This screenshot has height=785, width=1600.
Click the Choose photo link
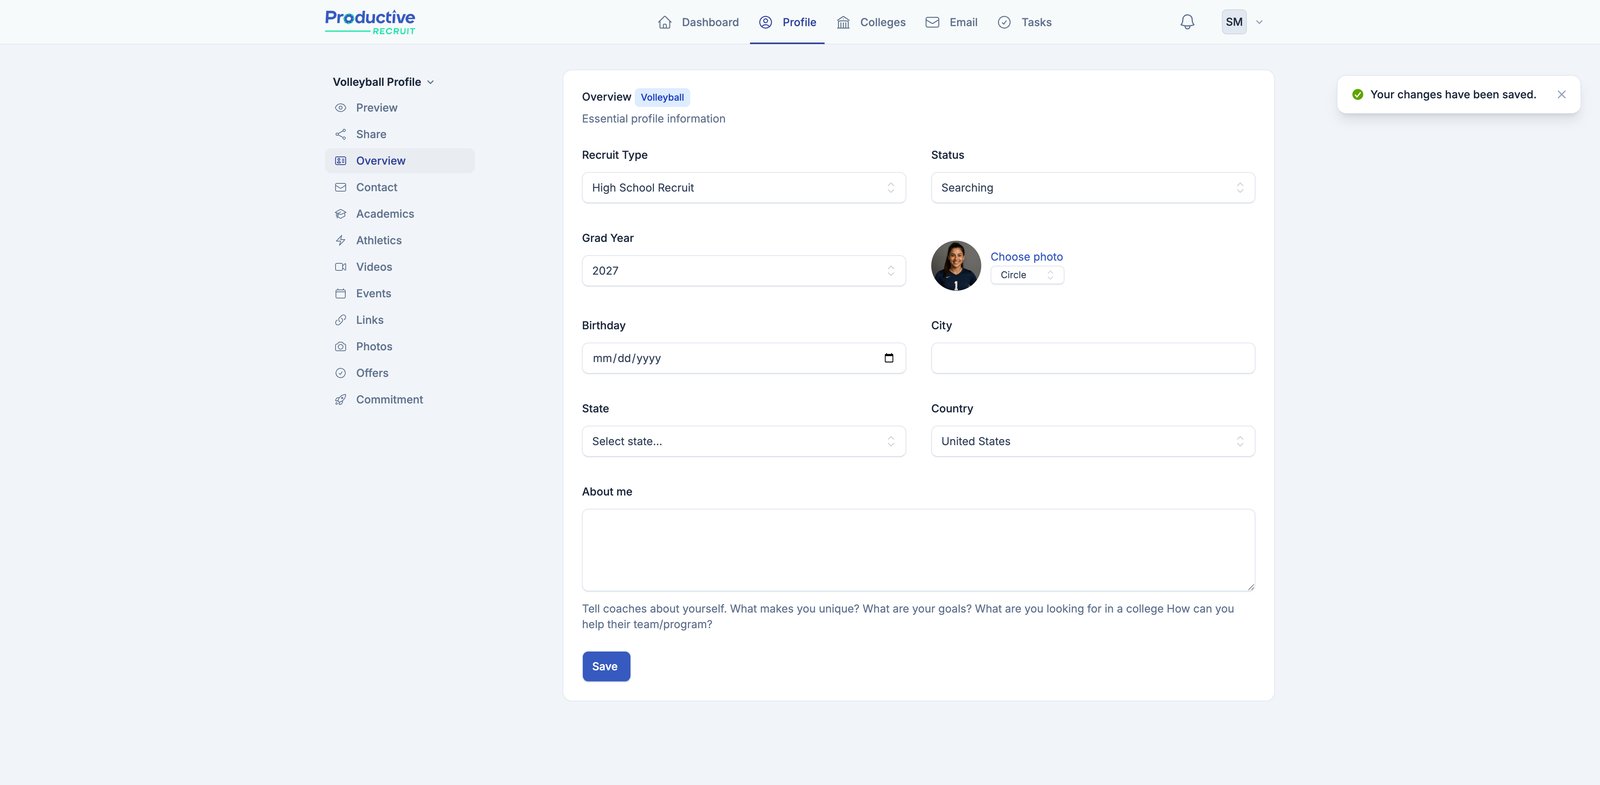click(1026, 257)
